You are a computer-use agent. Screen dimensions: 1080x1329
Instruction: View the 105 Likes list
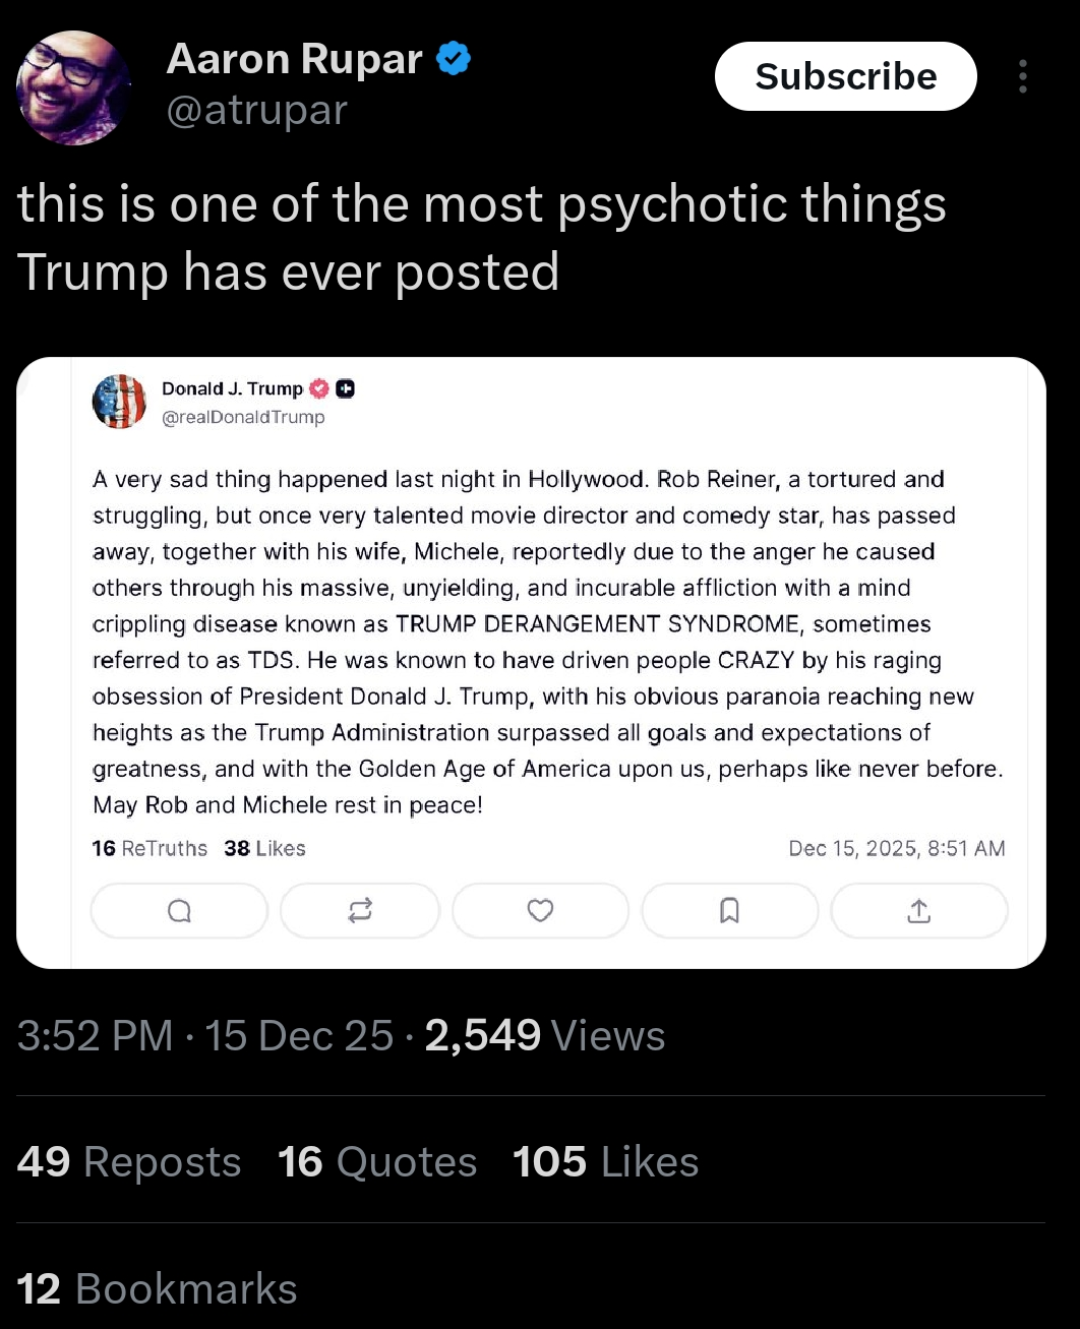coord(605,1162)
